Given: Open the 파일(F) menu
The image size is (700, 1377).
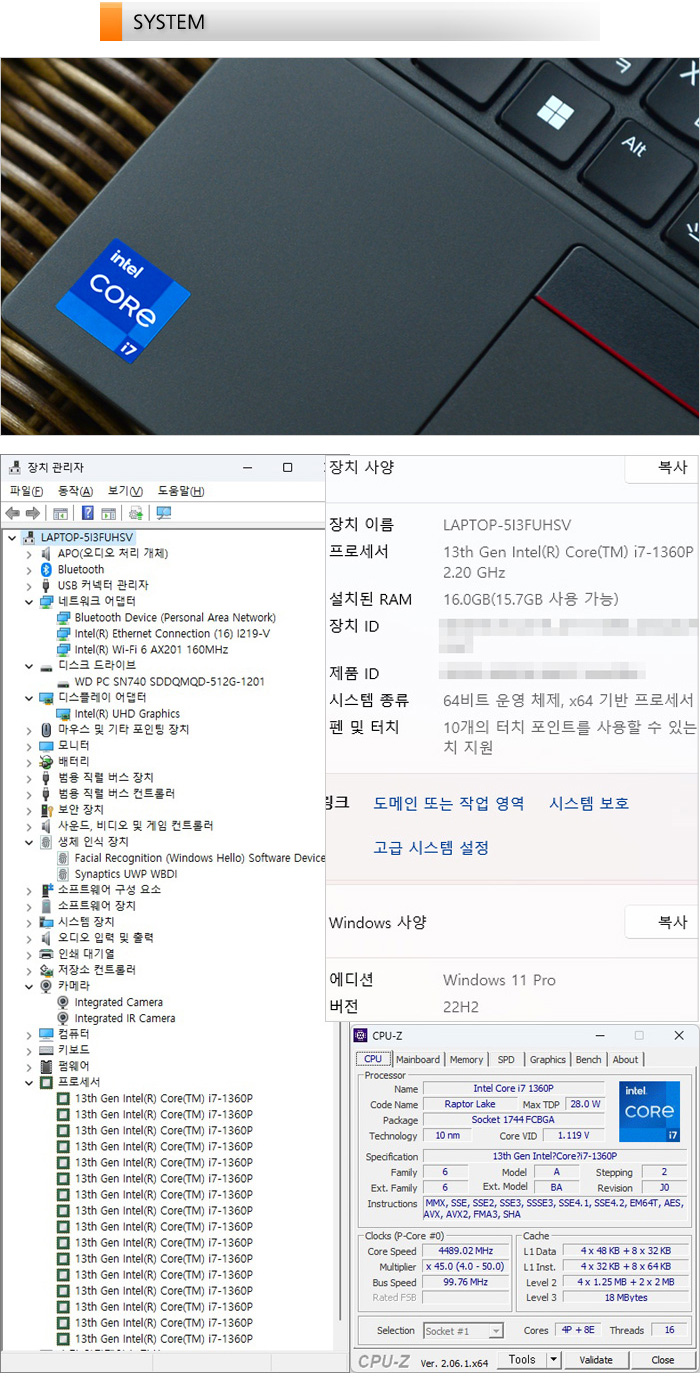Looking at the screenshot, I should click(26, 491).
